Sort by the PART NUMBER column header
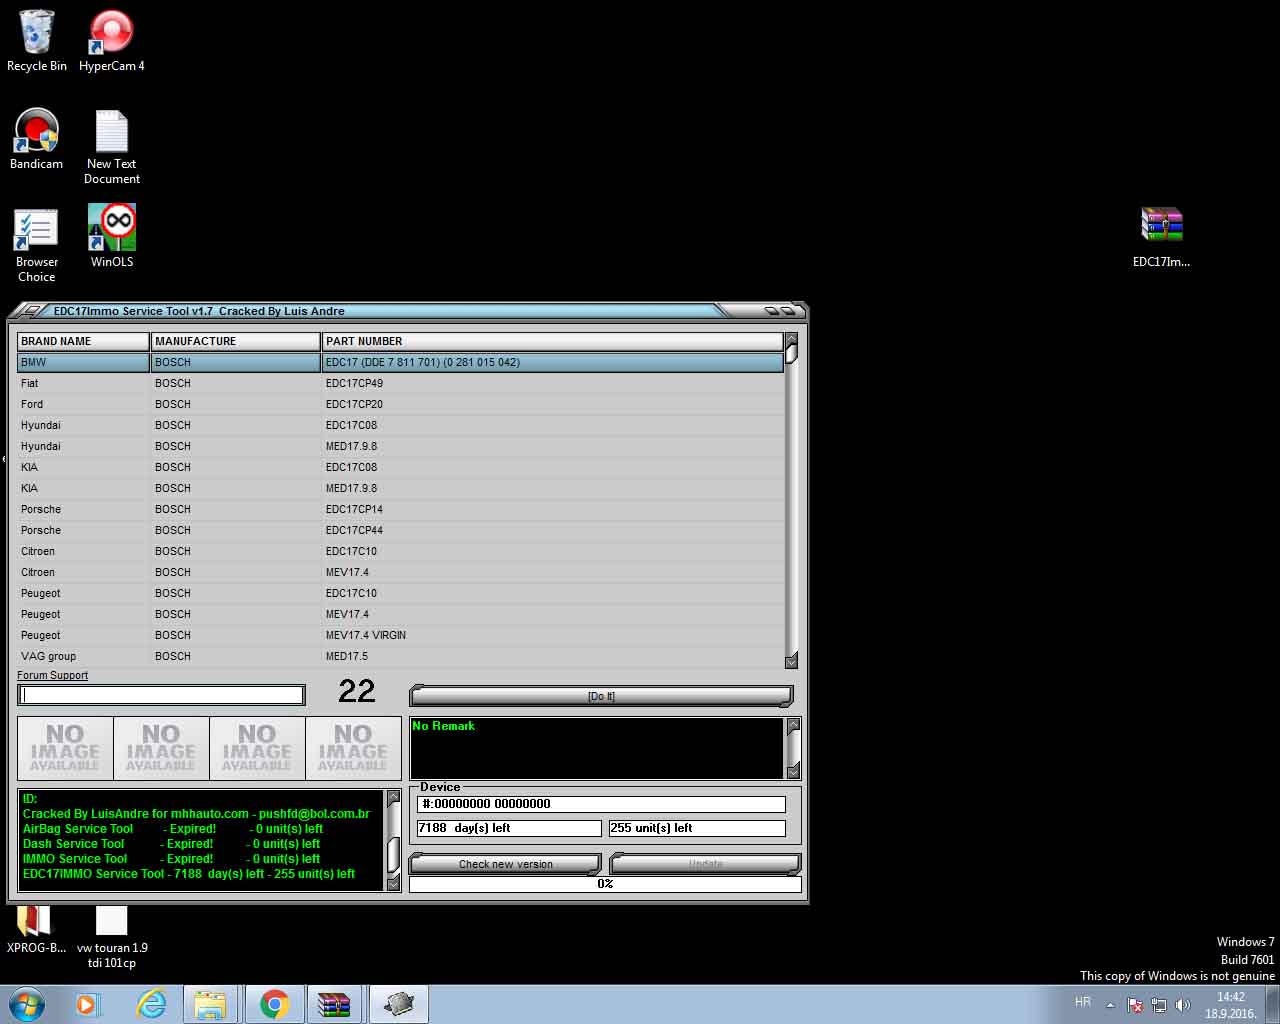The width and height of the screenshot is (1280, 1024). click(553, 341)
